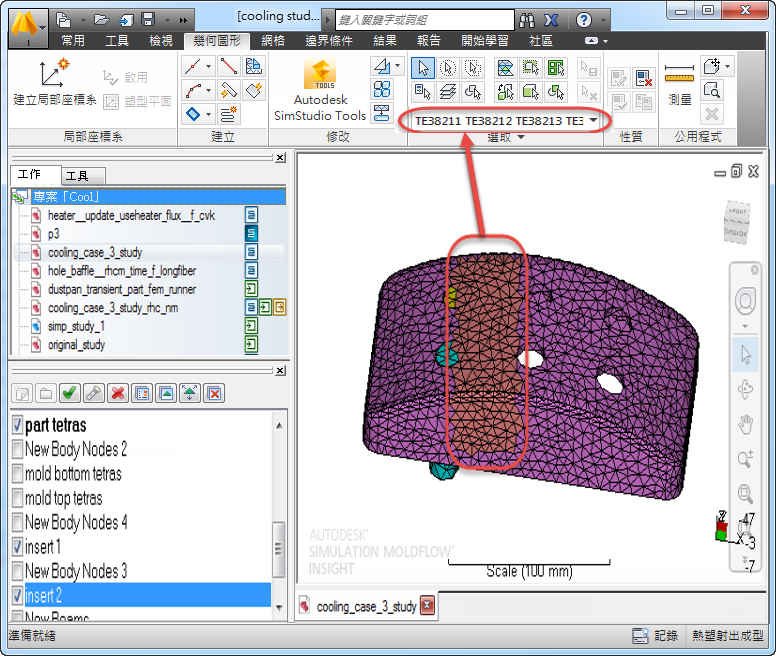Select the original_study item
This screenshot has height=656, width=776.
pyautogui.click(x=76, y=345)
